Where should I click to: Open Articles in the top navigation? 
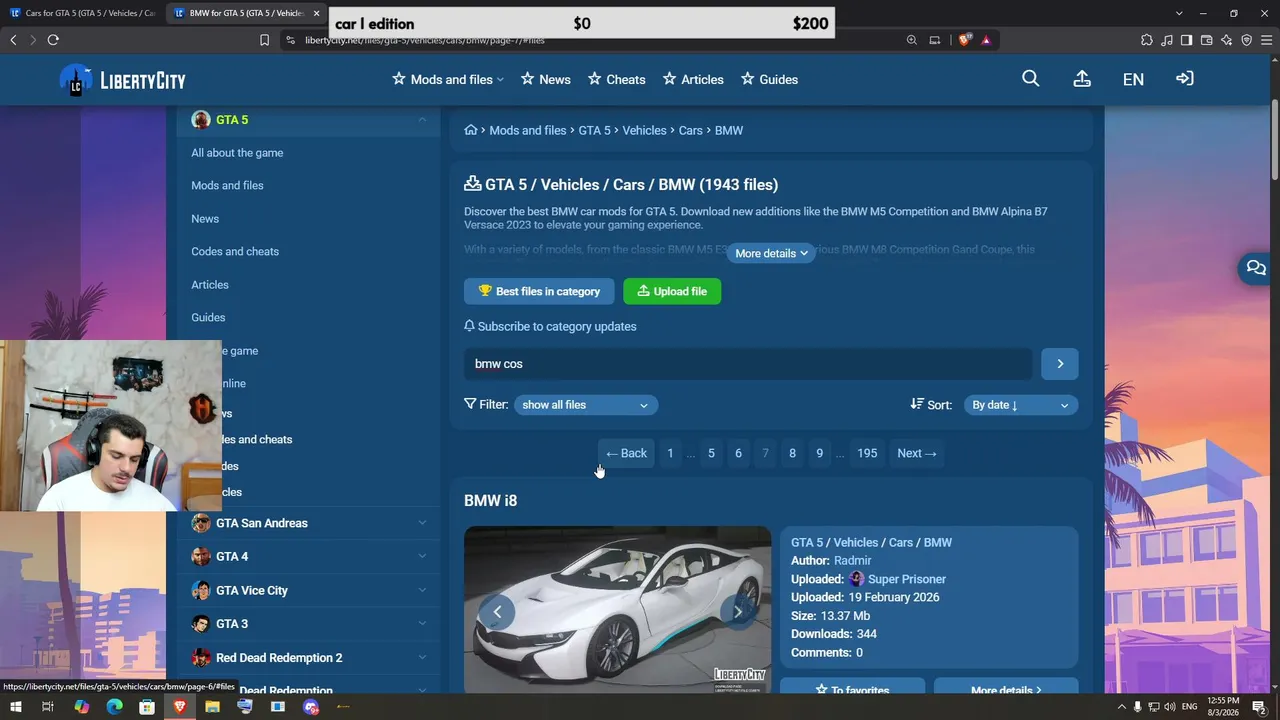point(693,80)
